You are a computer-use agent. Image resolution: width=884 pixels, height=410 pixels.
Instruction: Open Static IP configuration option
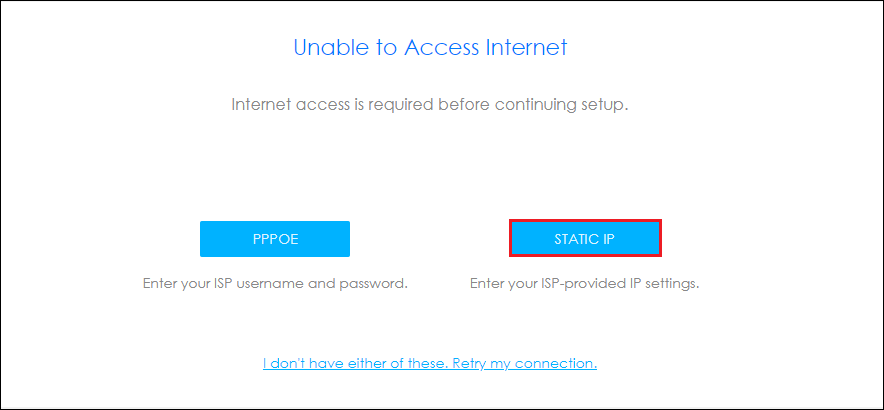(x=585, y=239)
